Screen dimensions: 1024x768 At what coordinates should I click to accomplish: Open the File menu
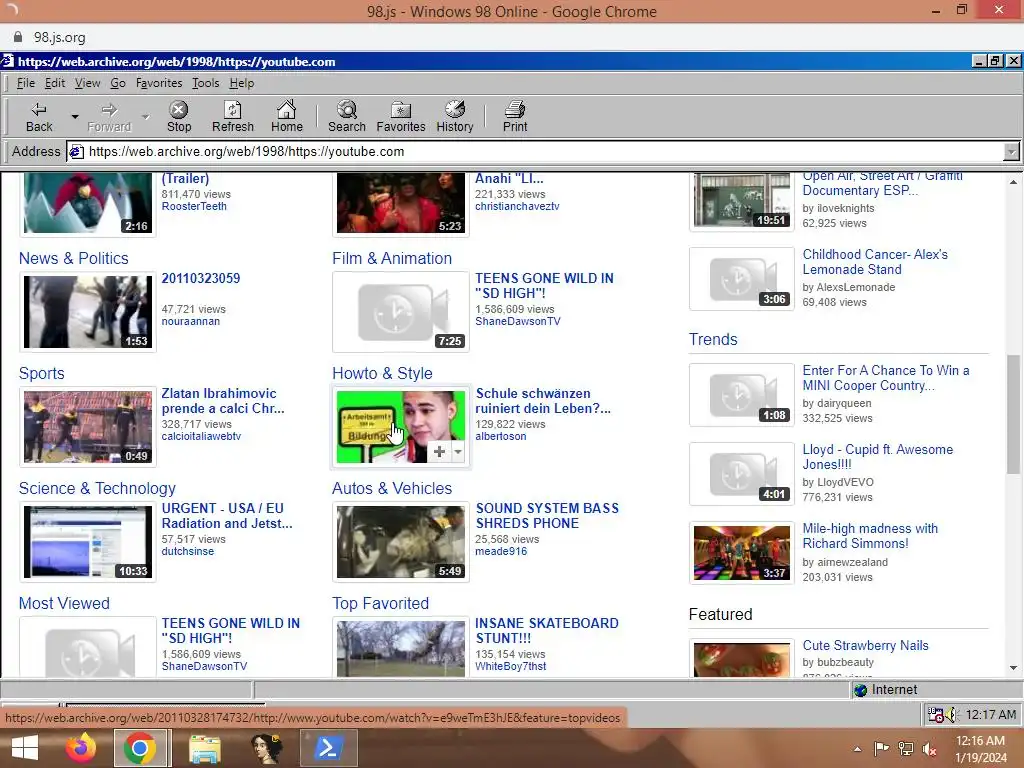[25, 83]
